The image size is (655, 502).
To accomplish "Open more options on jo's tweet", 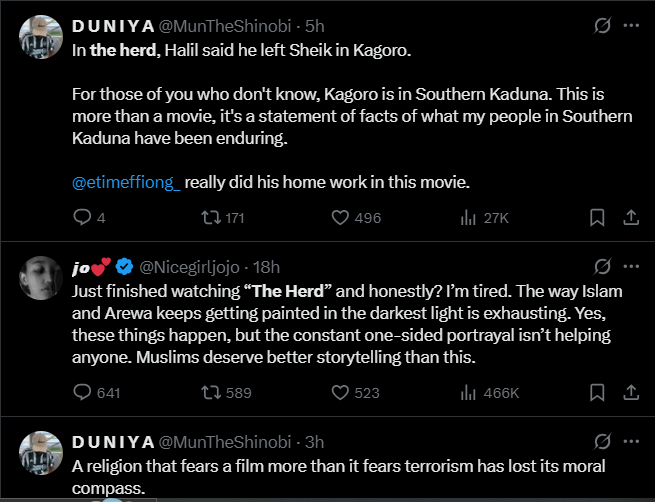I will [630, 267].
